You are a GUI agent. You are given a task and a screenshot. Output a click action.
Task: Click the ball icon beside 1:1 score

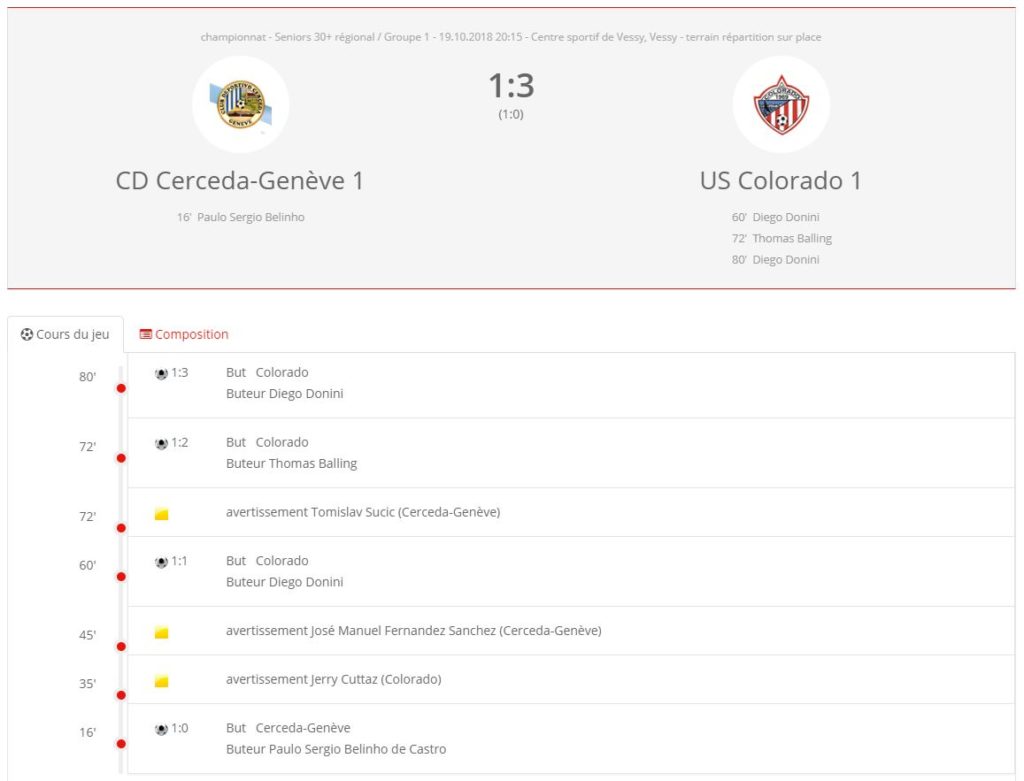(161, 562)
